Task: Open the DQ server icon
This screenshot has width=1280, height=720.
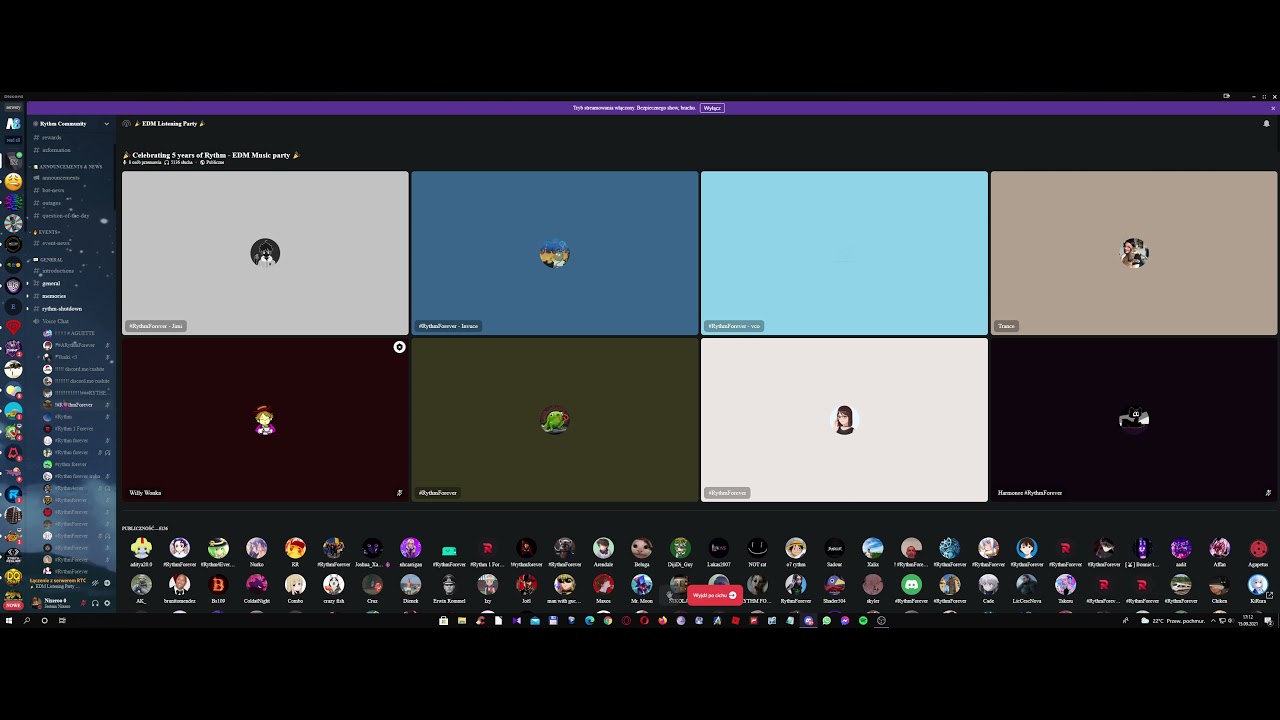Action: tap(13, 577)
